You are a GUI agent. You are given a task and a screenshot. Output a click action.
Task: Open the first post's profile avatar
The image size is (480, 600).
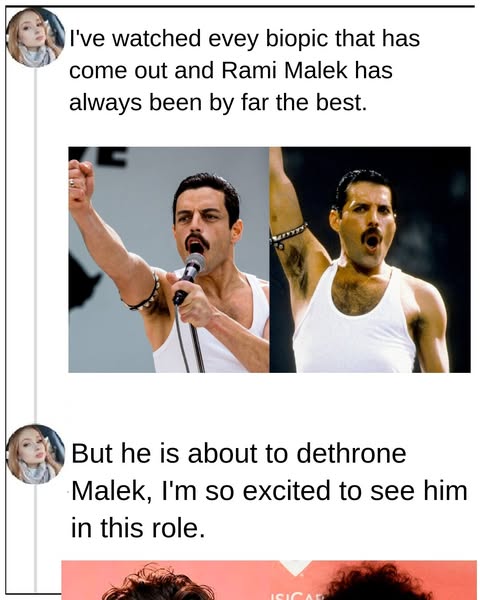point(36,38)
